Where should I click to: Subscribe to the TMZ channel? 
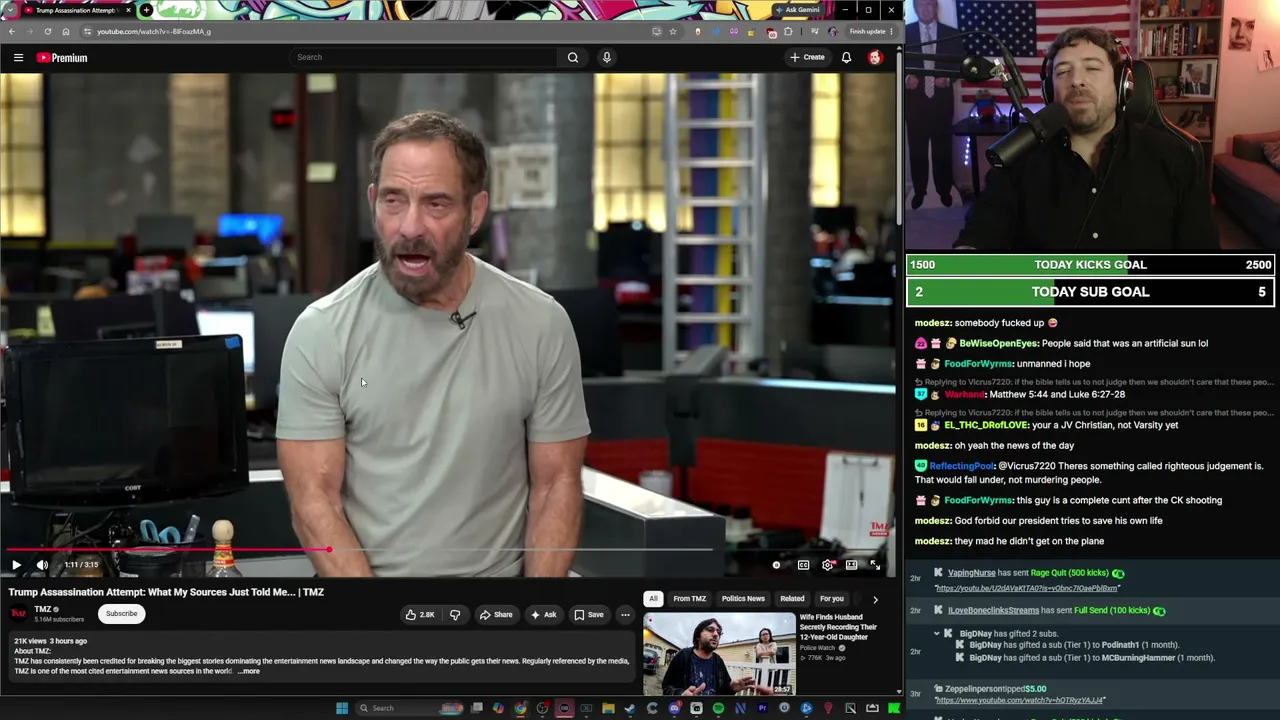122,614
